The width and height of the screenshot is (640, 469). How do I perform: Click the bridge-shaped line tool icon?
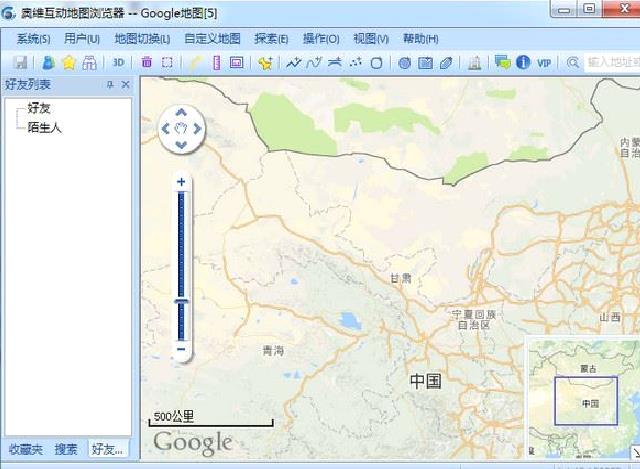[335, 62]
